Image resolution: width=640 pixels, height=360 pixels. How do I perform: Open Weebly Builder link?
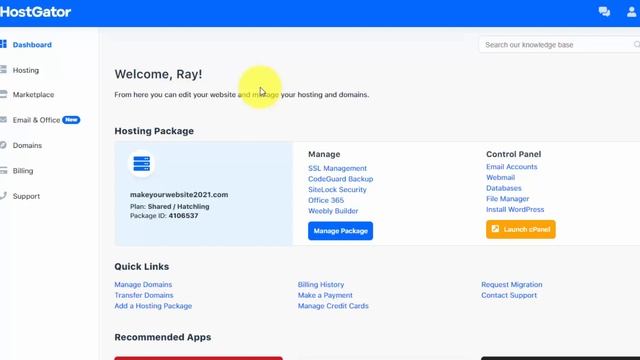point(333,211)
